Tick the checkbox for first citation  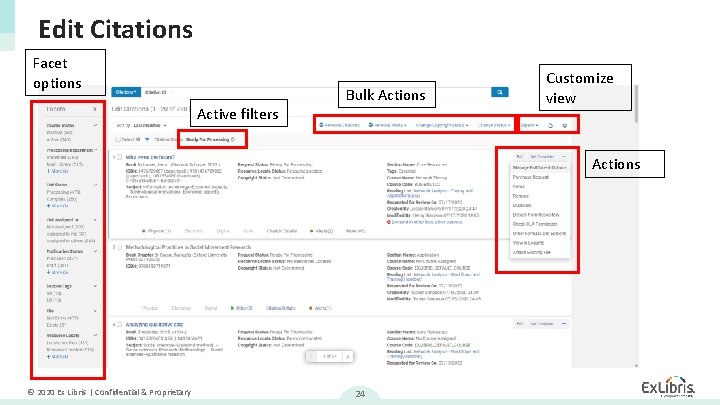click(x=119, y=157)
